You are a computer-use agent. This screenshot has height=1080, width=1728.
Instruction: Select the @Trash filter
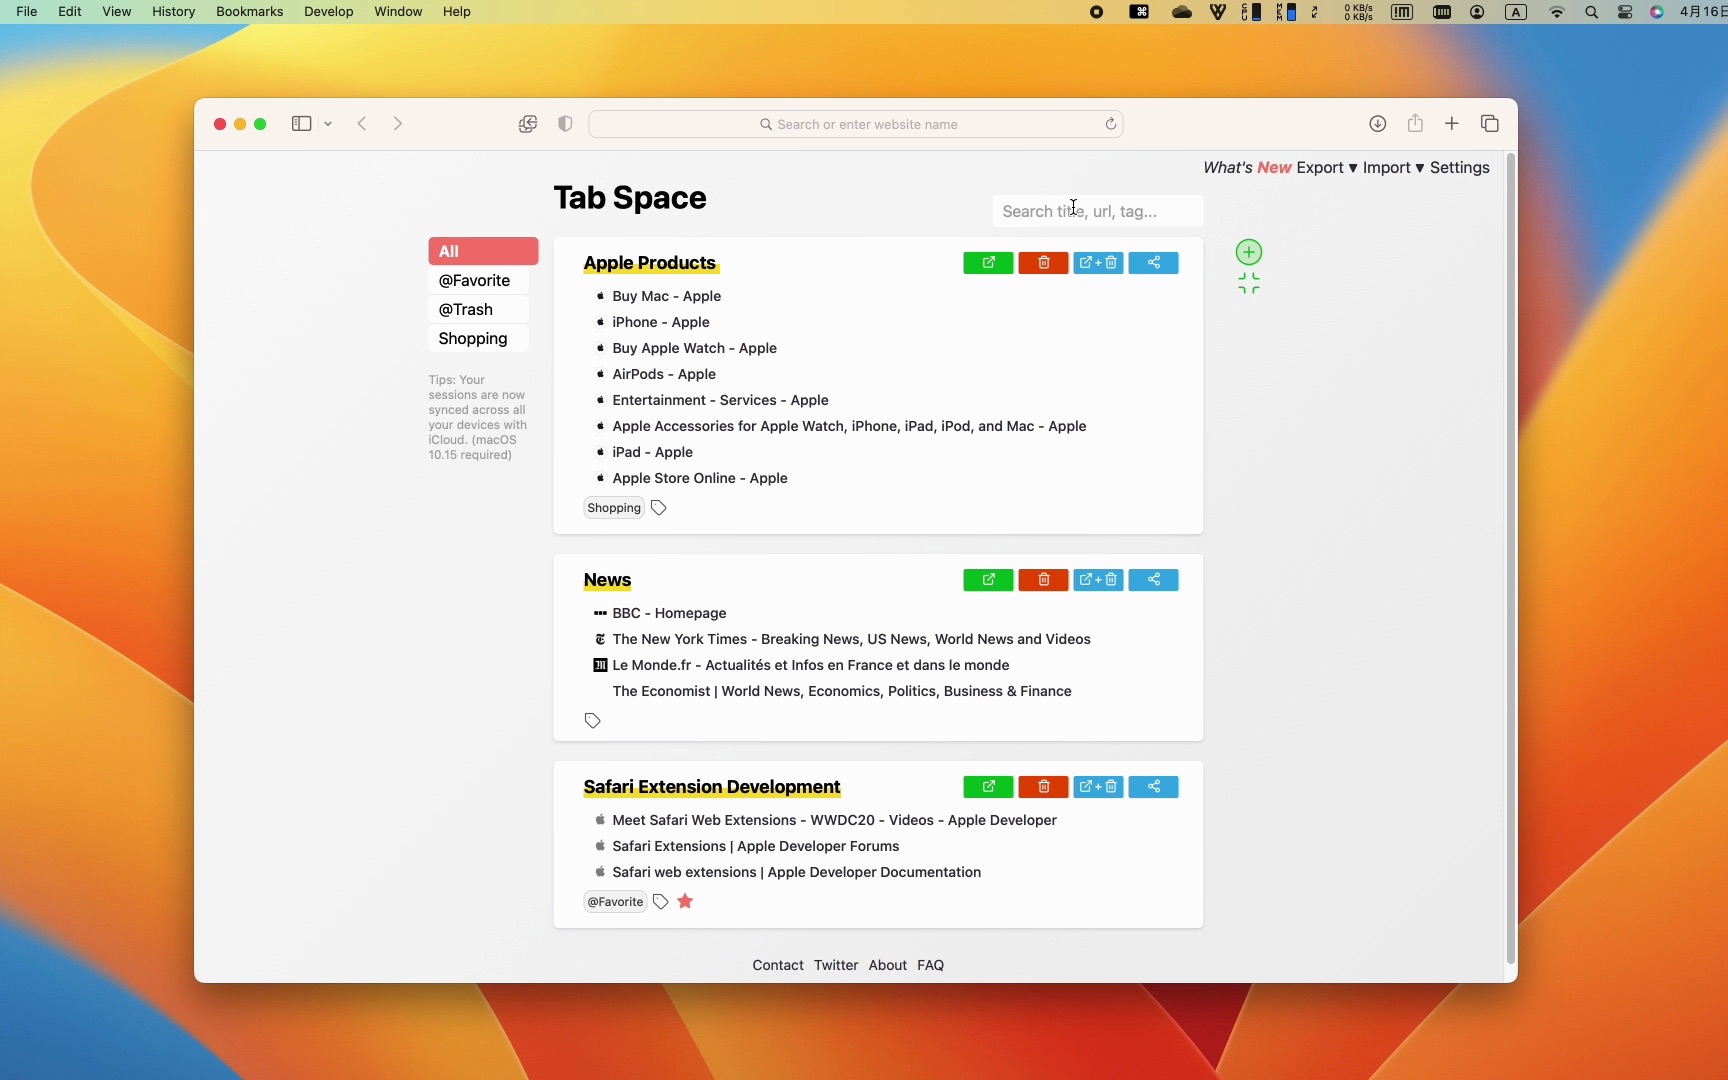[x=478, y=310]
